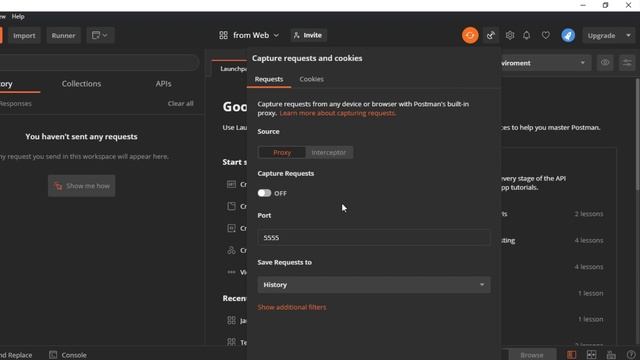Expand the Upgrade dropdown arrow
The image size is (640, 360).
point(628,36)
